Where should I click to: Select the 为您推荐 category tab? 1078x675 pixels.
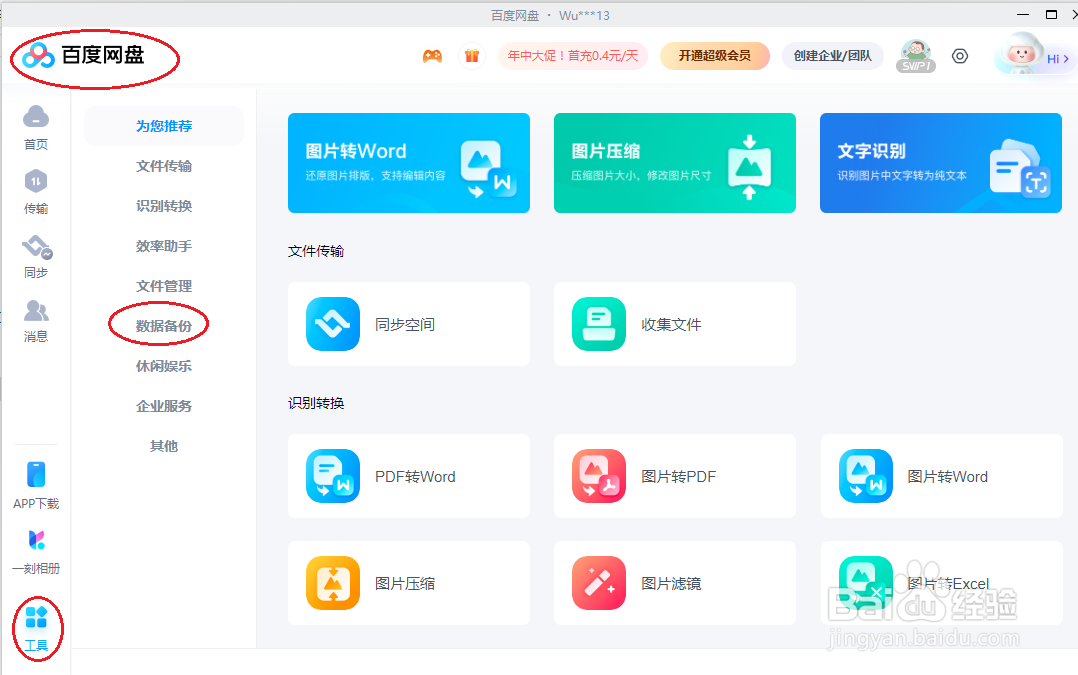click(164, 126)
